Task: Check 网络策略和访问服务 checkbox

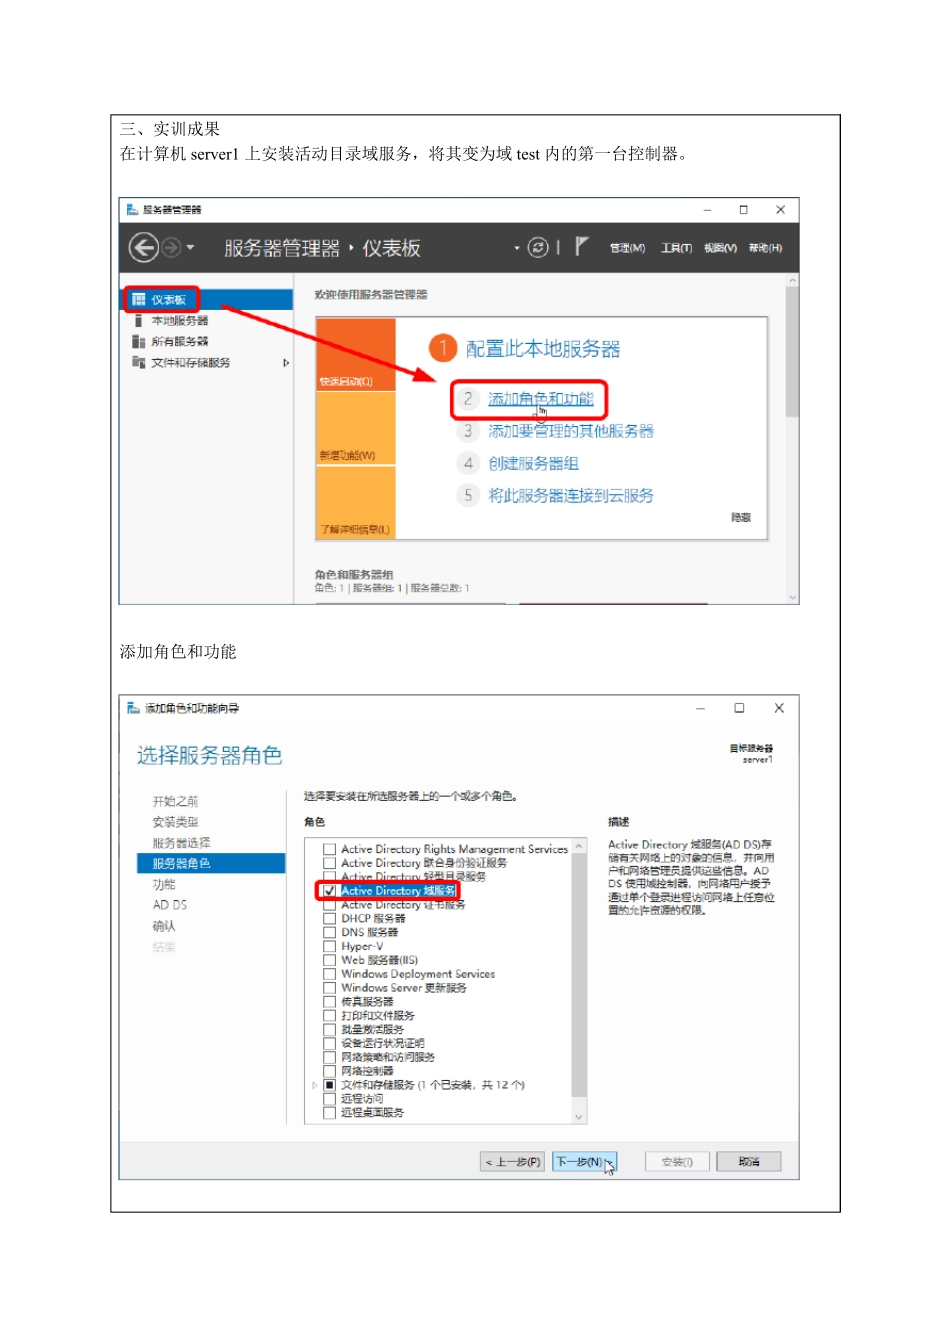Action: (329, 1057)
